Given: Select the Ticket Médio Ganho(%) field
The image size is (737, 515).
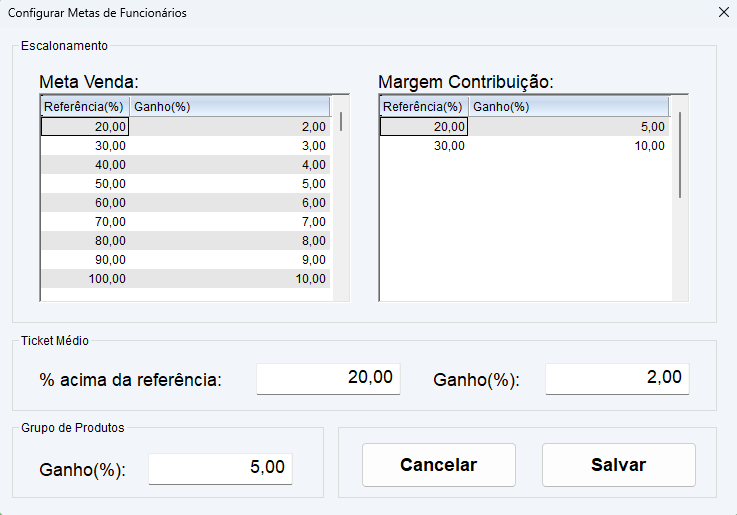Looking at the screenshot, I should (617, 378).
